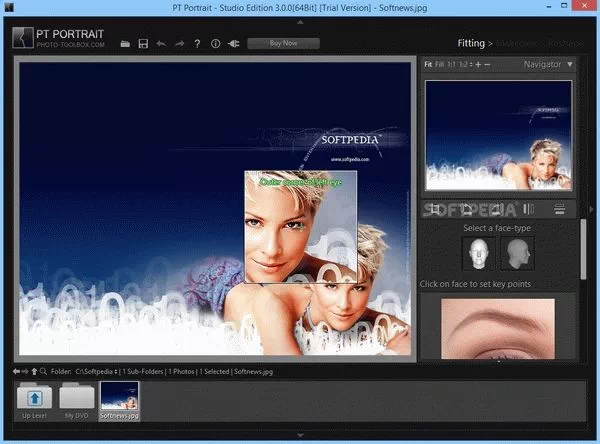Click the Save disk icon
The width and height of the screenshot is (600, 444).
[x=143, y=44]
